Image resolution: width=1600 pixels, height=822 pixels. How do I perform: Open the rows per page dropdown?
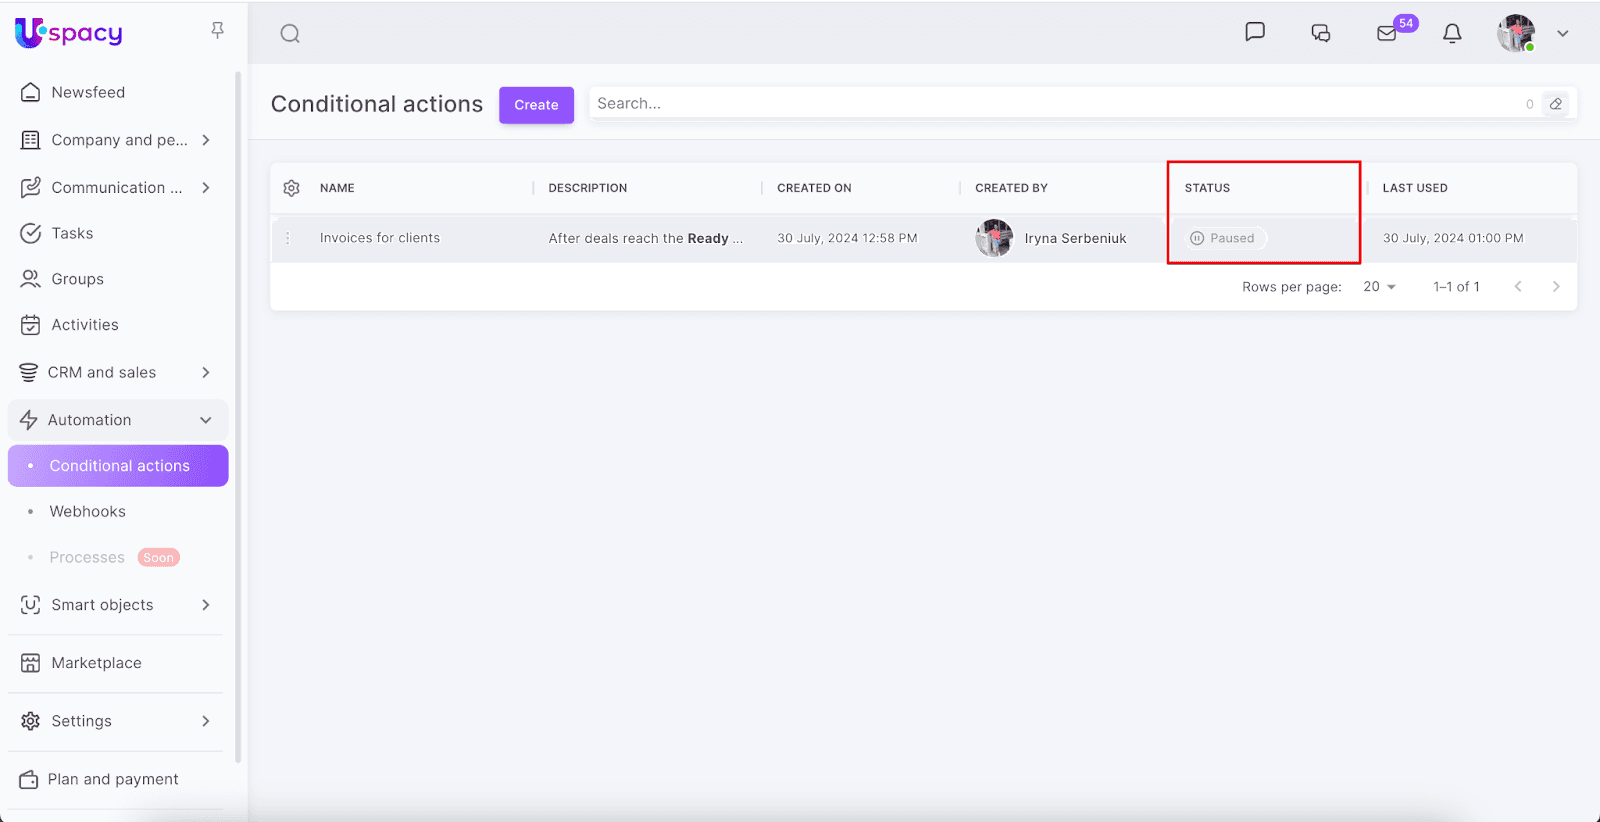(1379, 287)
